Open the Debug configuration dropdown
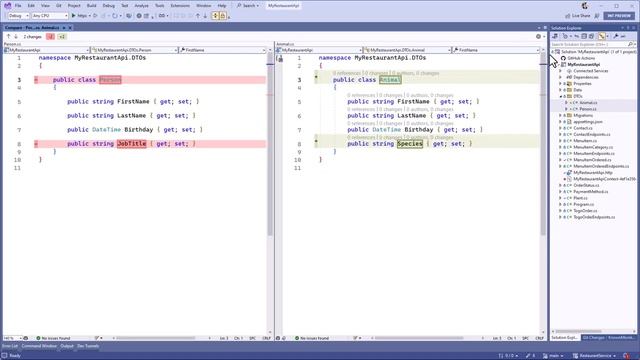 [18, 16]
